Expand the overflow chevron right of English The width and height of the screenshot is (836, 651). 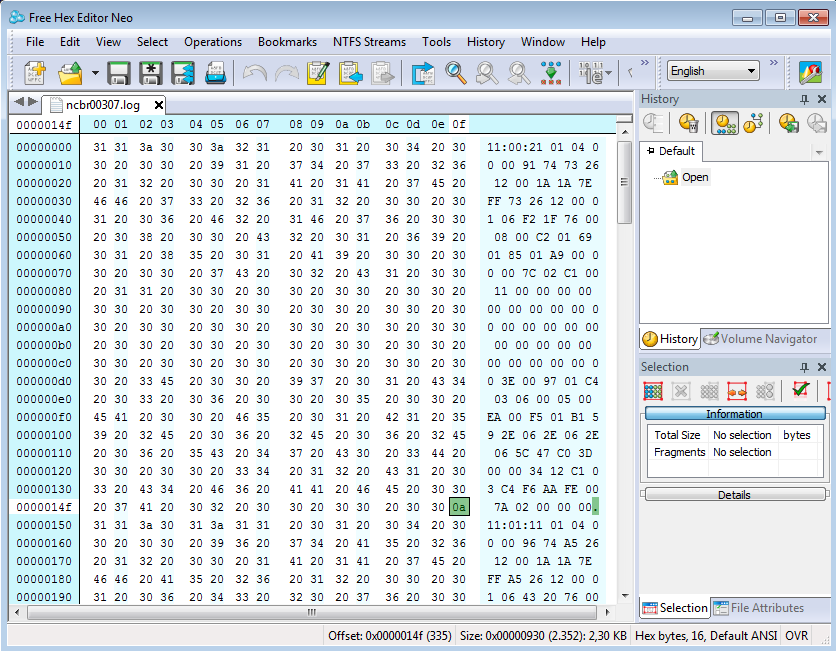[x=774, y=62]
